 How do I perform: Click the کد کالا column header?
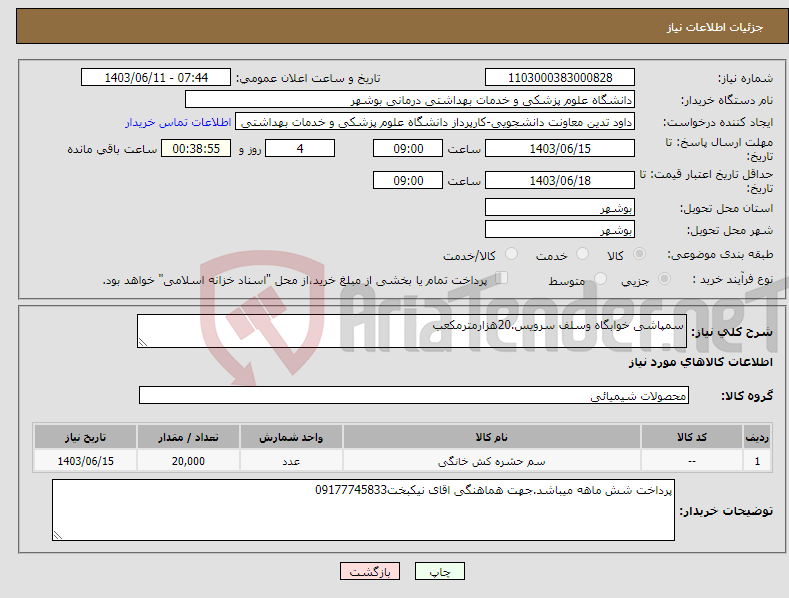coord(692,437)
